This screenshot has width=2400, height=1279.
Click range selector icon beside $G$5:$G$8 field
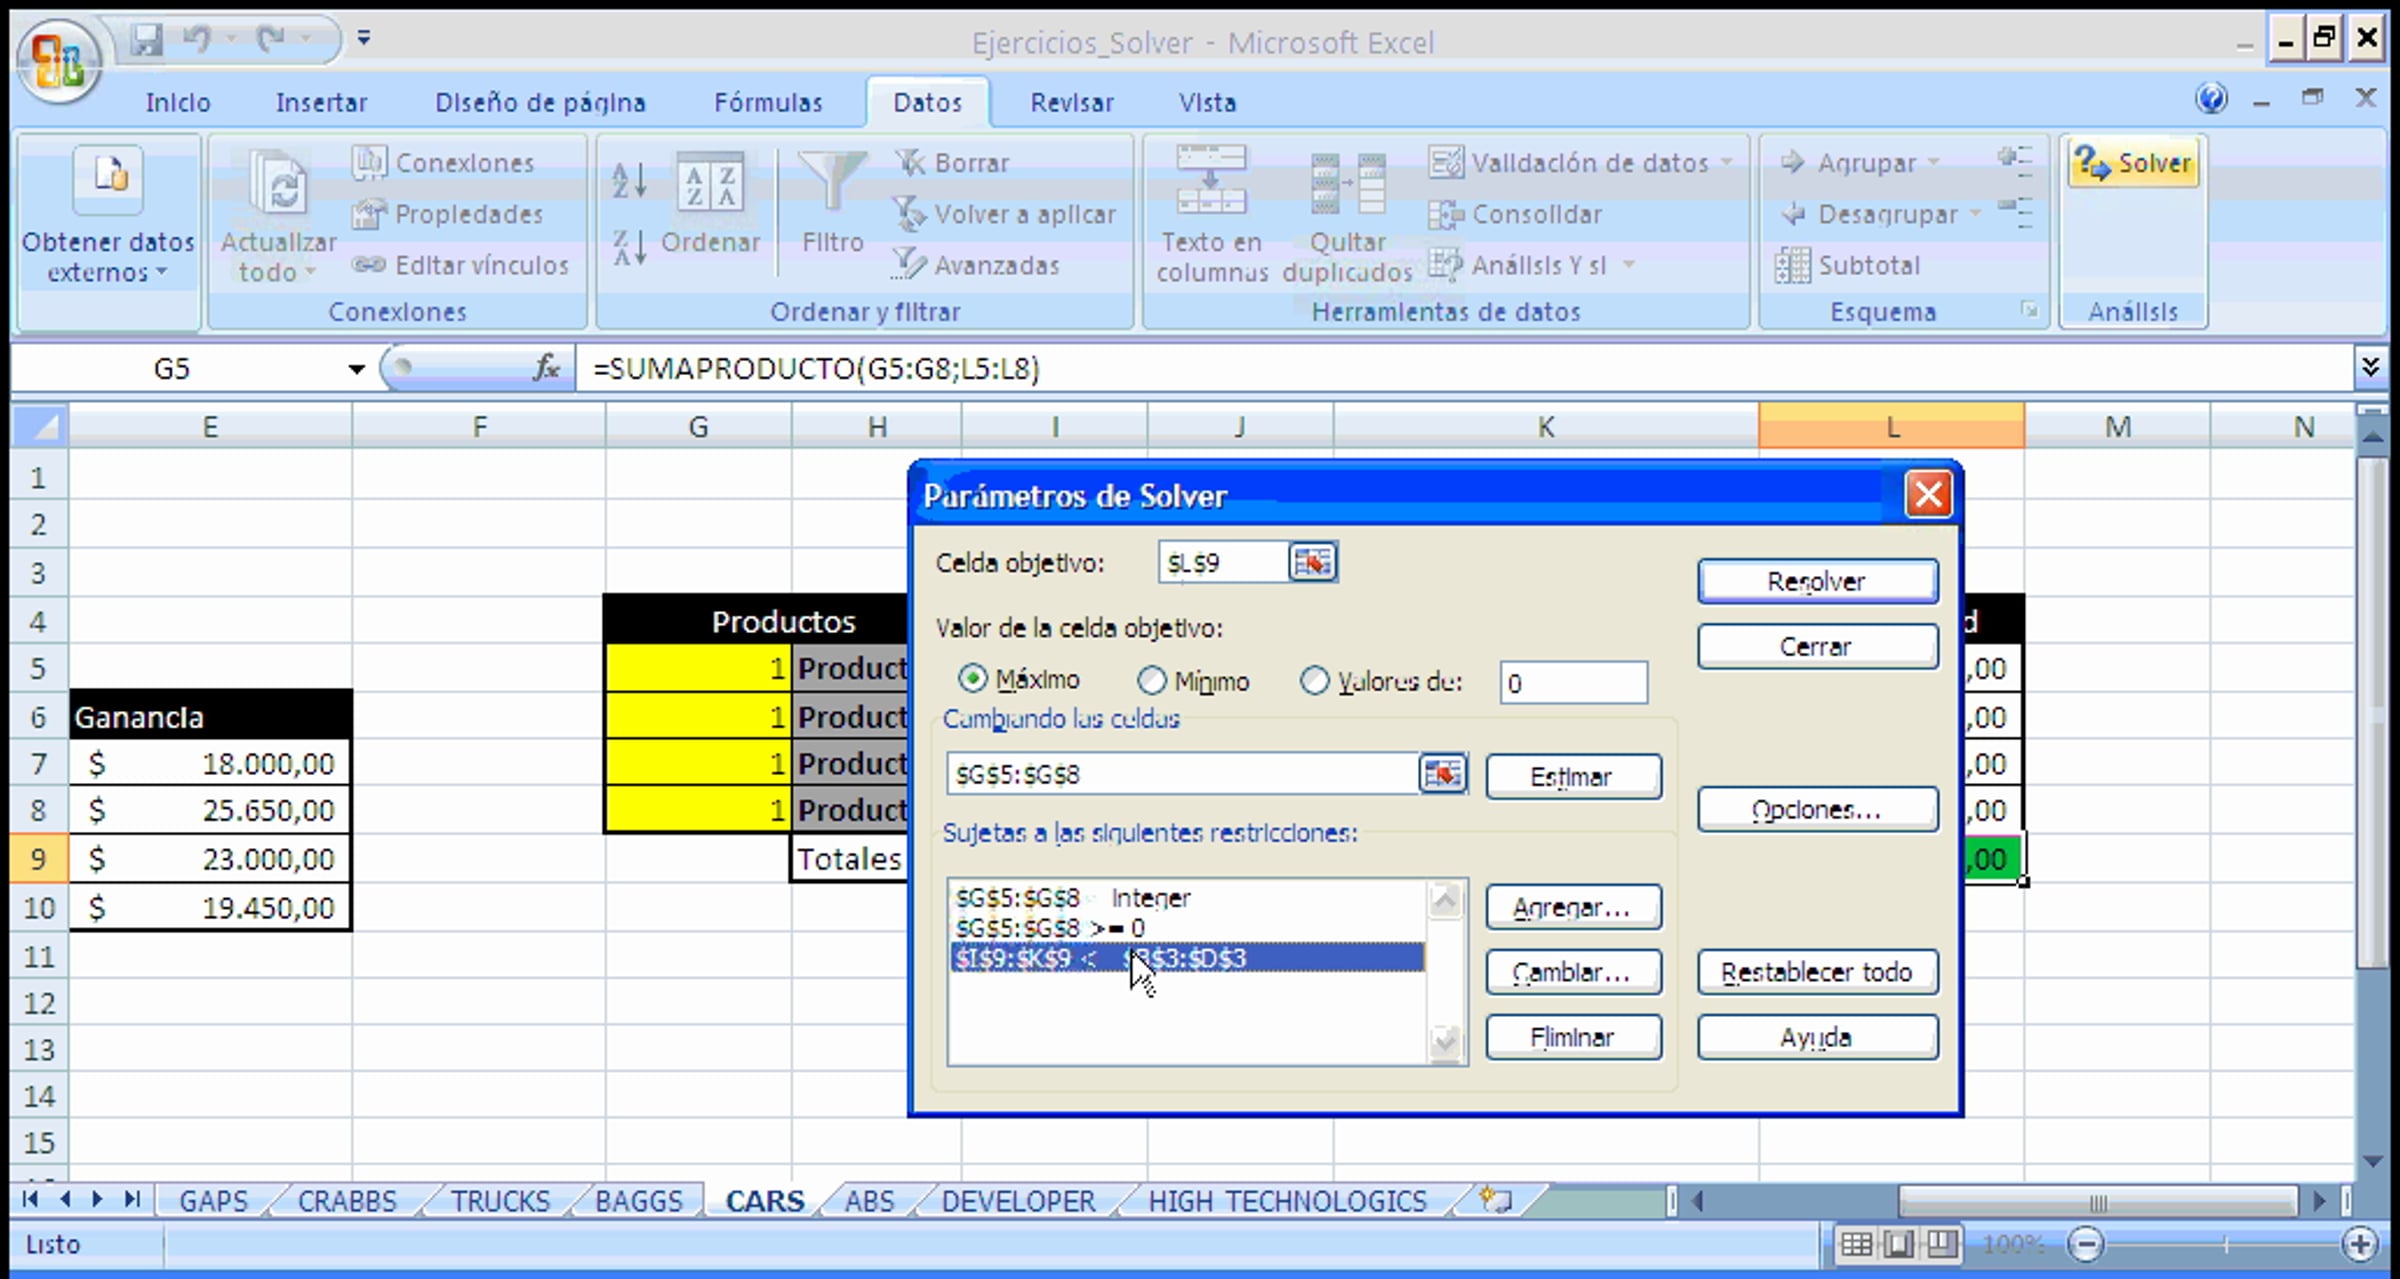pyautogui.click(x=1442, y=774)
